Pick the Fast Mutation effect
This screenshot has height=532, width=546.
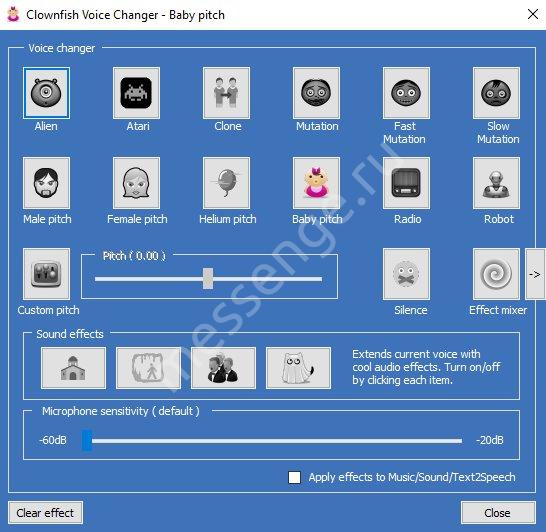coord(406,93)
